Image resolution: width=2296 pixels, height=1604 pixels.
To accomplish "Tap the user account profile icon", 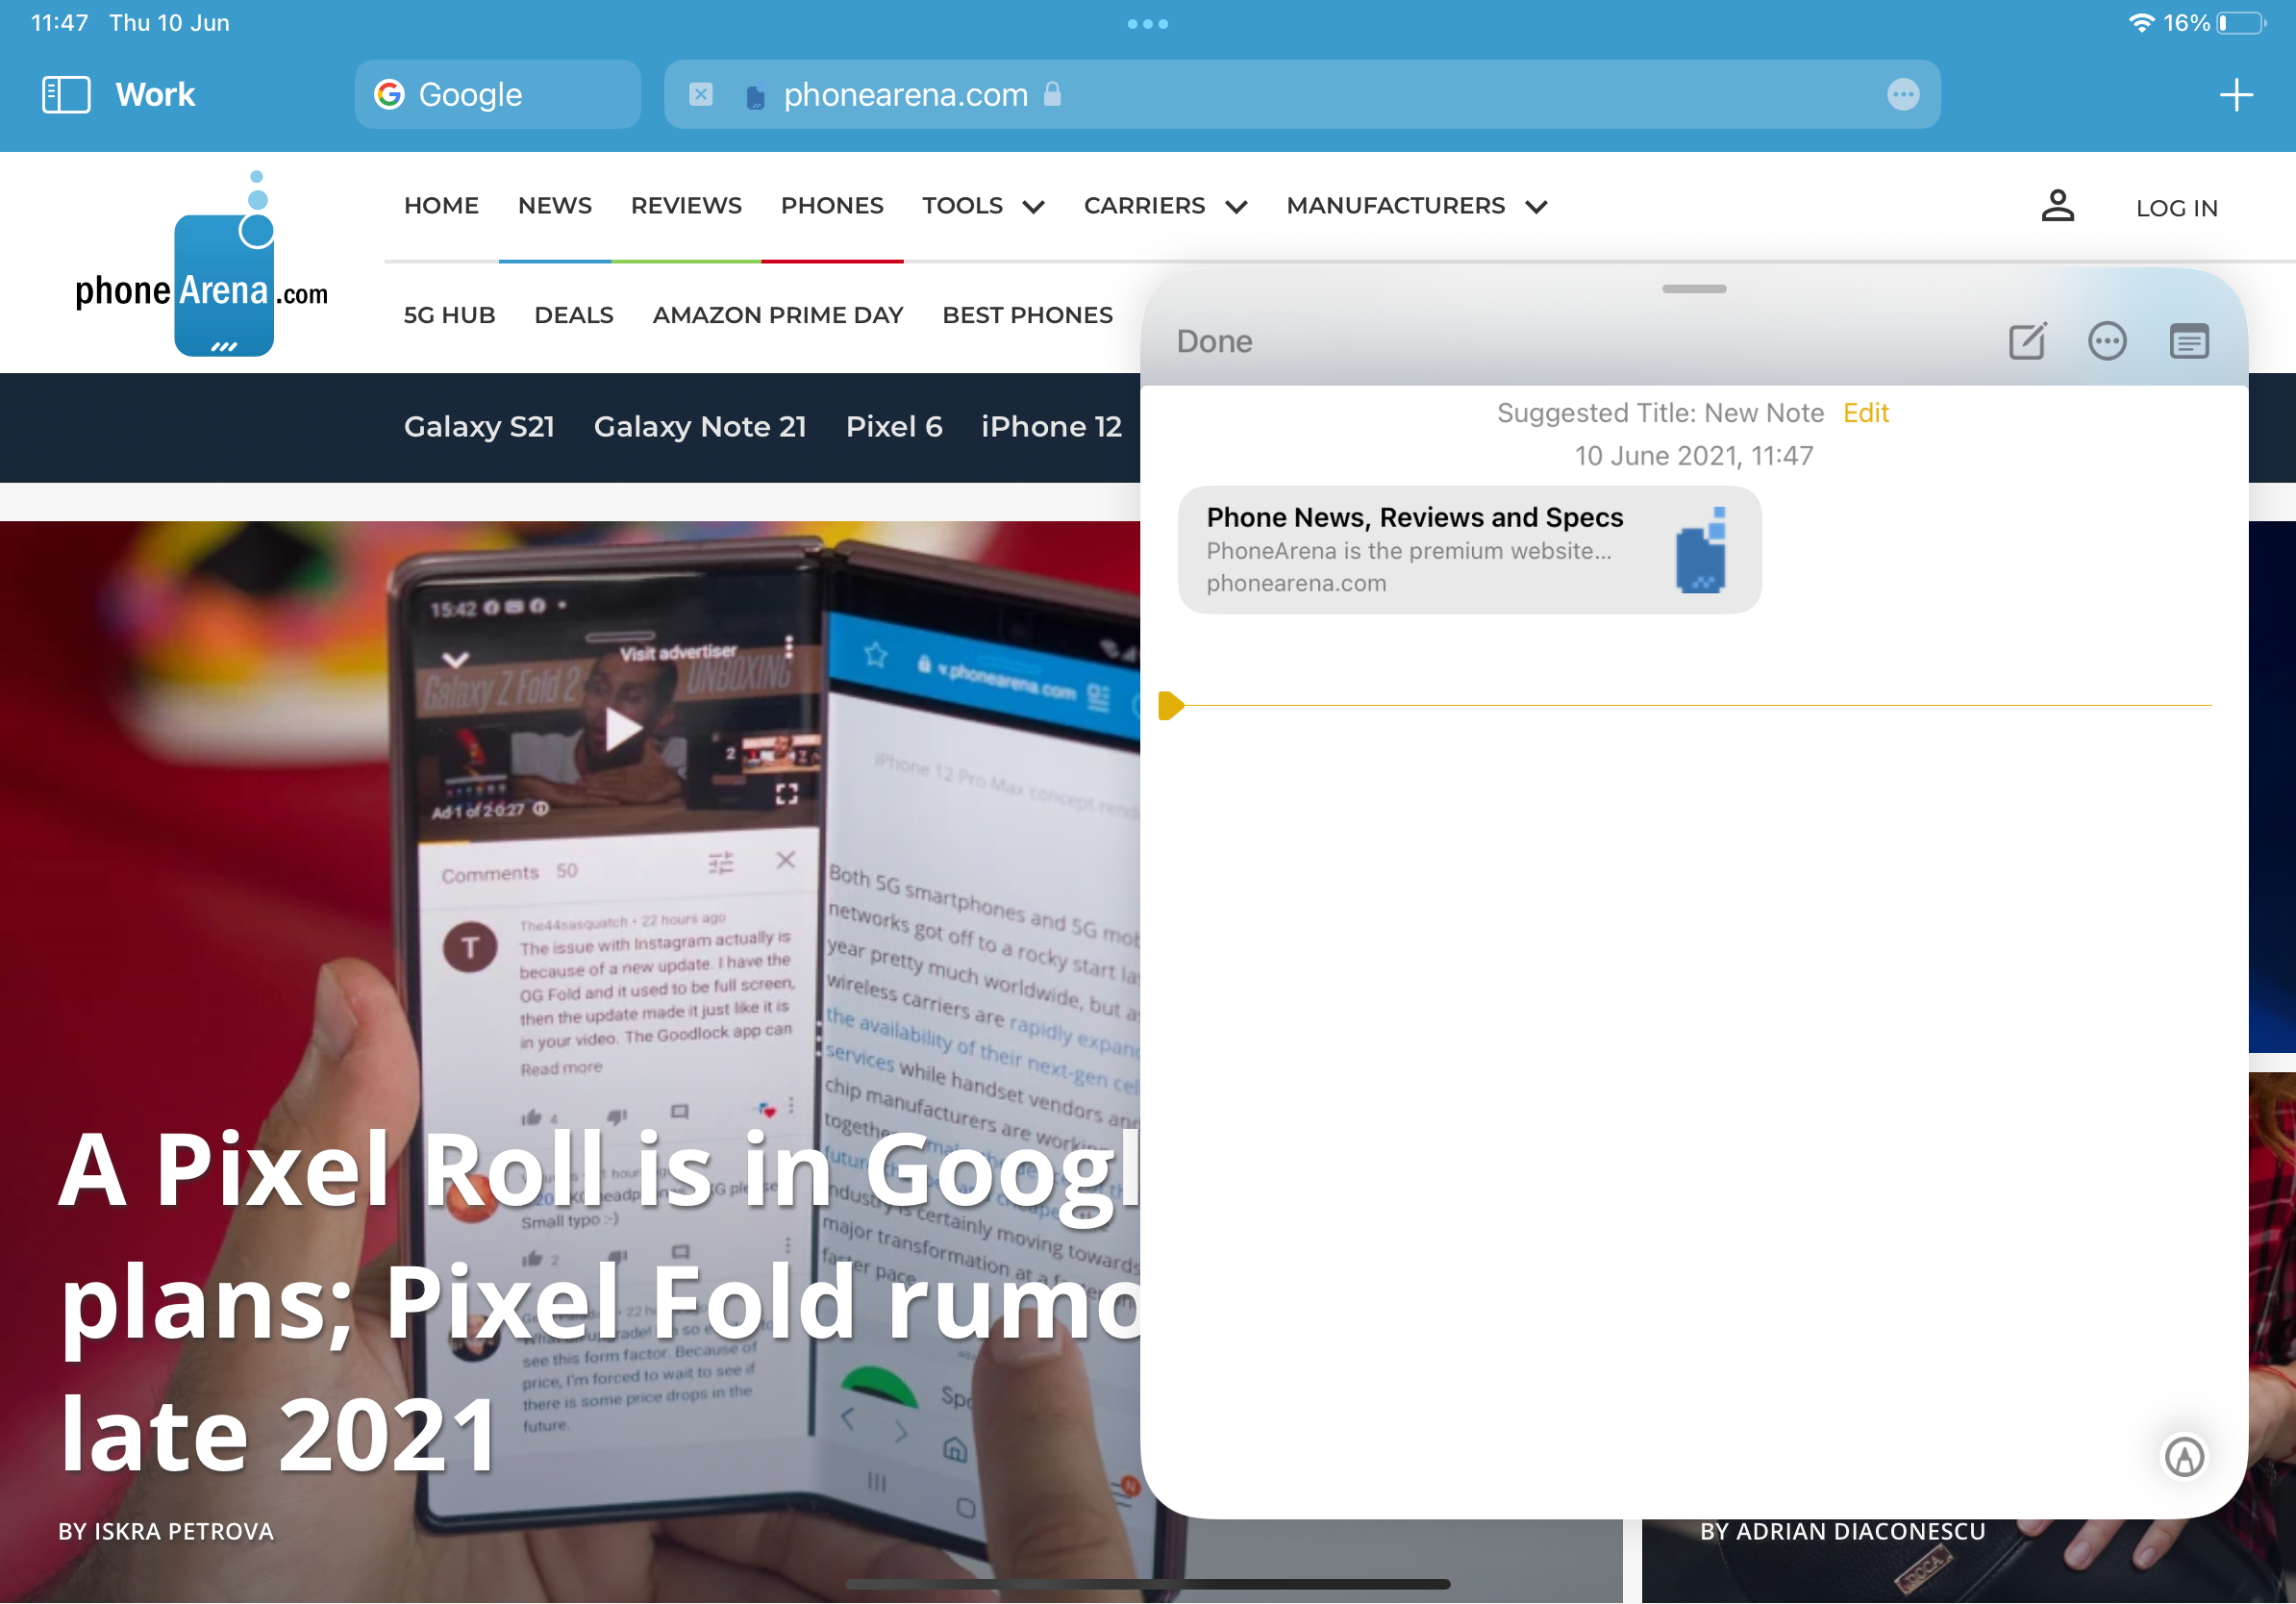I will point(2059,206).
